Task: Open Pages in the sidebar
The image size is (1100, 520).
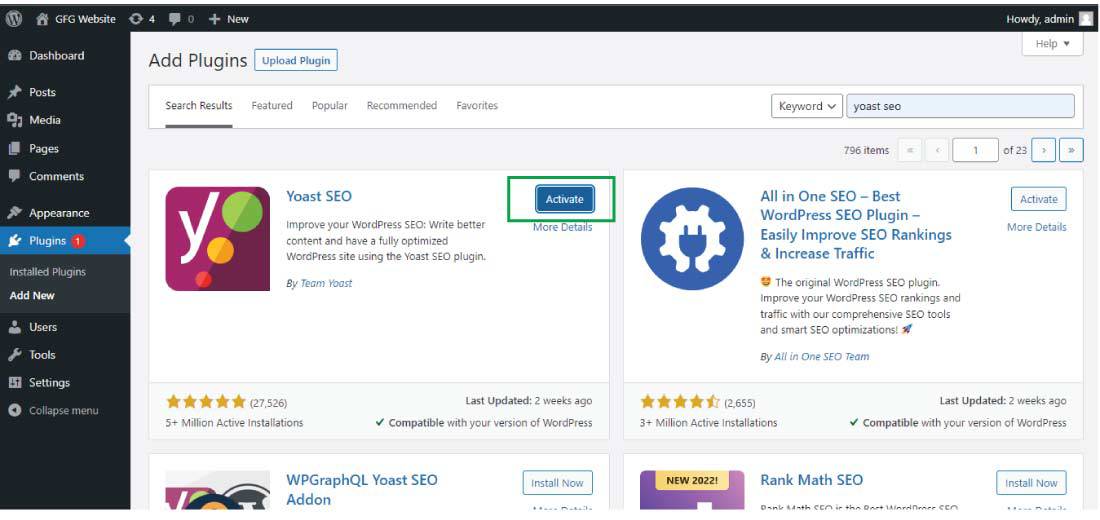Action: pos(43,149)
